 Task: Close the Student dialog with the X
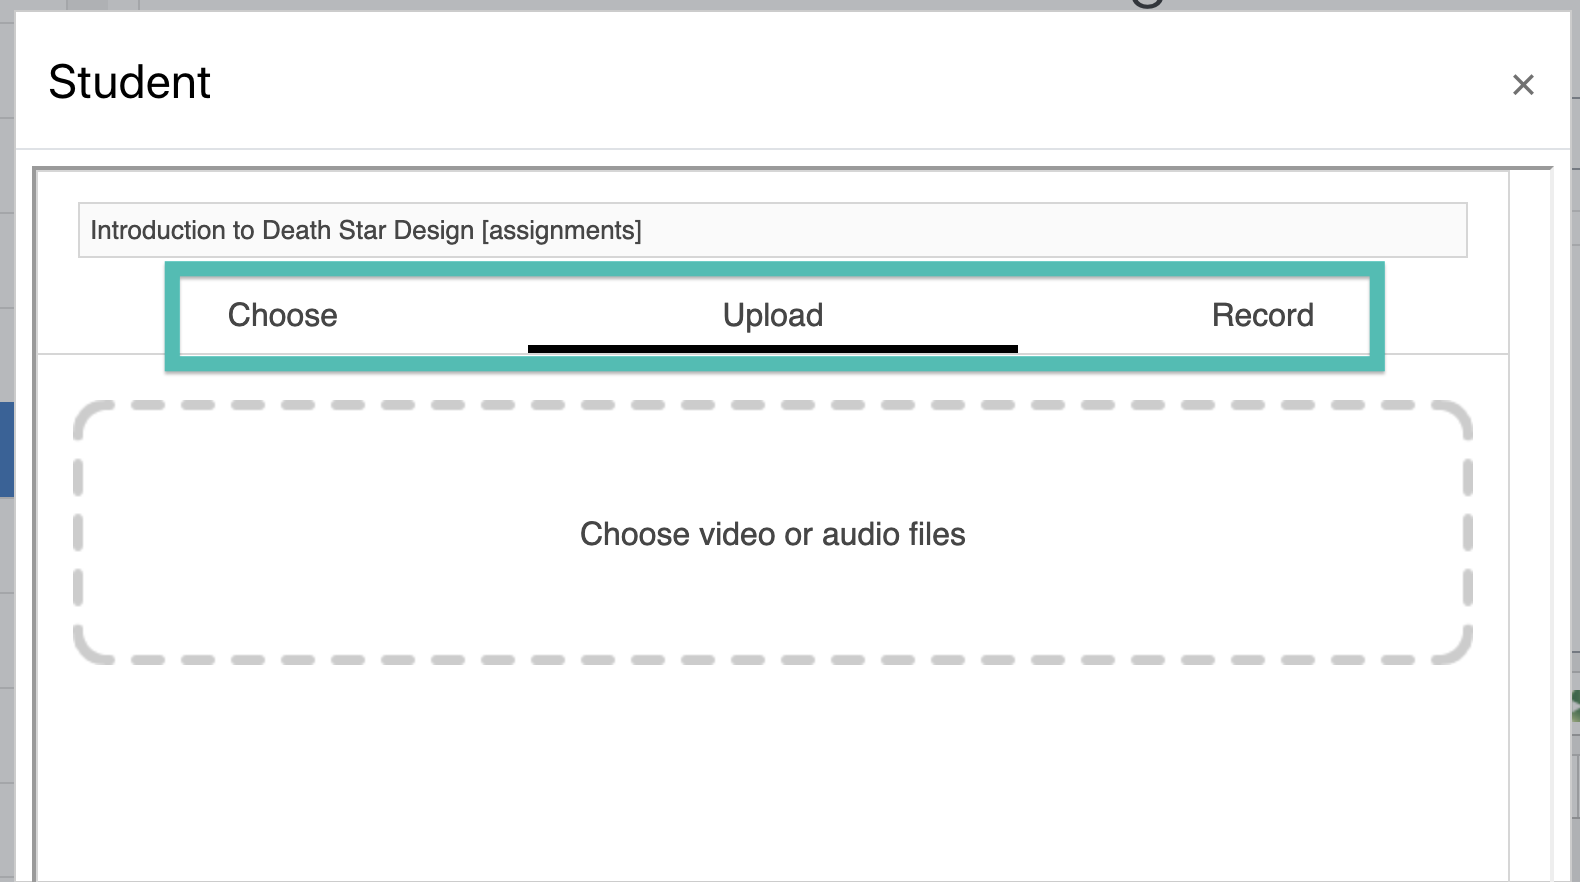coord(1523,85)
